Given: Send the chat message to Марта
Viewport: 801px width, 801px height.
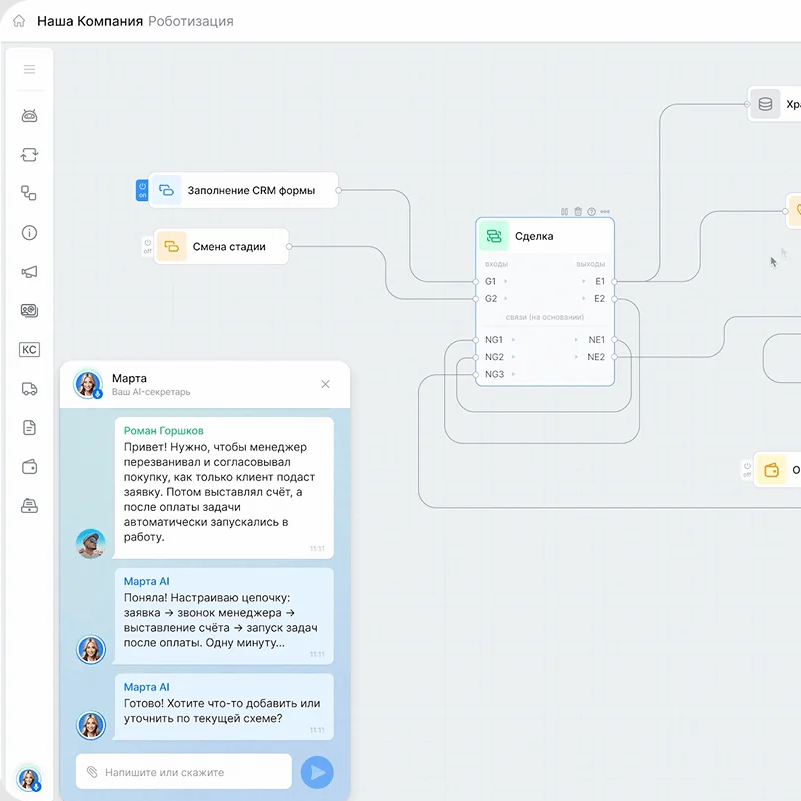Looking at the screenshot, I should 317,772.
